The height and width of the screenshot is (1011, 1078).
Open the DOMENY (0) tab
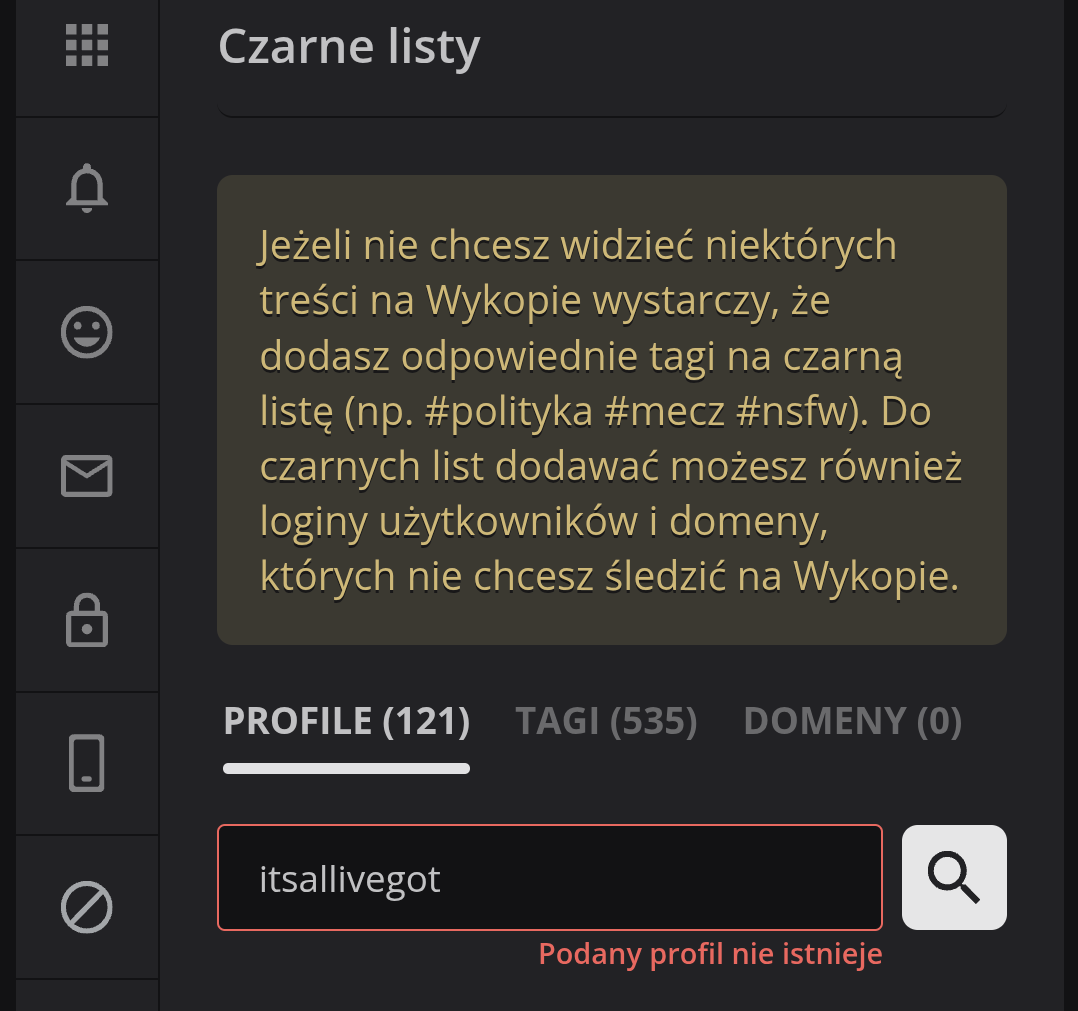pyautogui.click(x=852, y=721)
